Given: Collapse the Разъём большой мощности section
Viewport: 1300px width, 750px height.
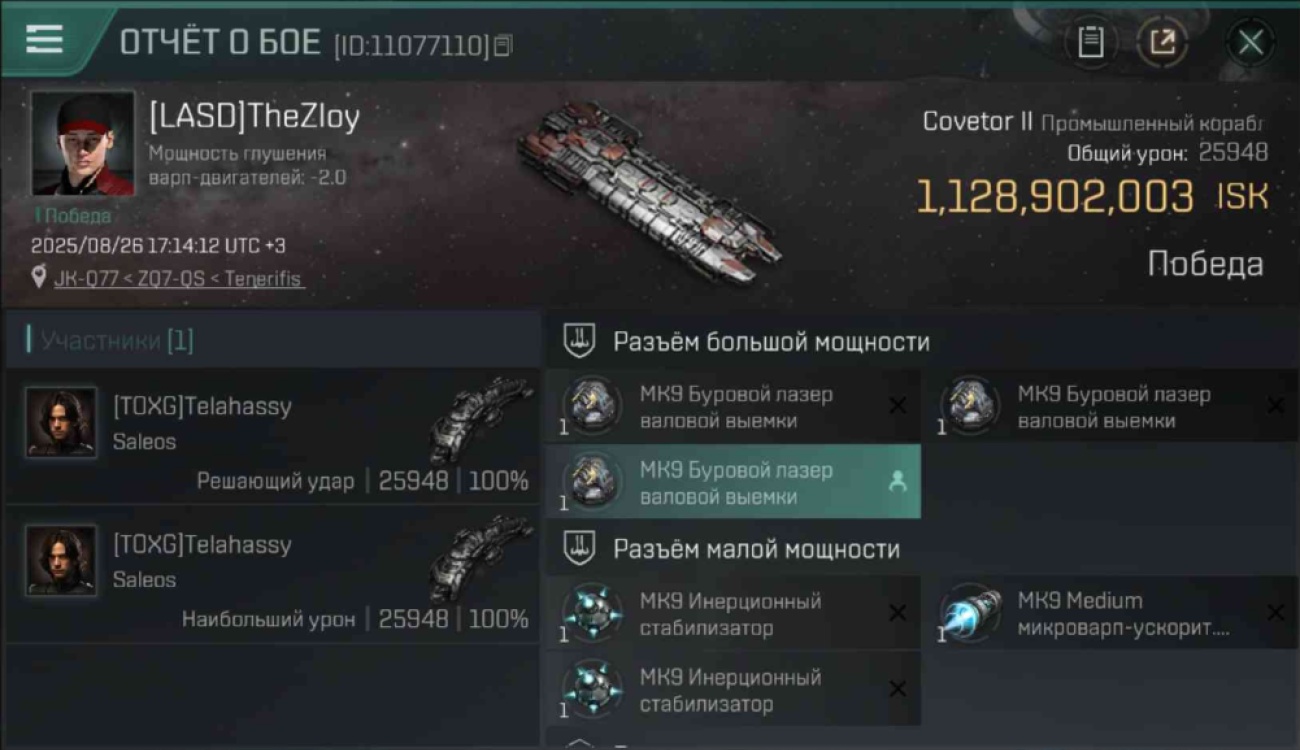Looking at the screenshot, I should click(x=580, y=341).
